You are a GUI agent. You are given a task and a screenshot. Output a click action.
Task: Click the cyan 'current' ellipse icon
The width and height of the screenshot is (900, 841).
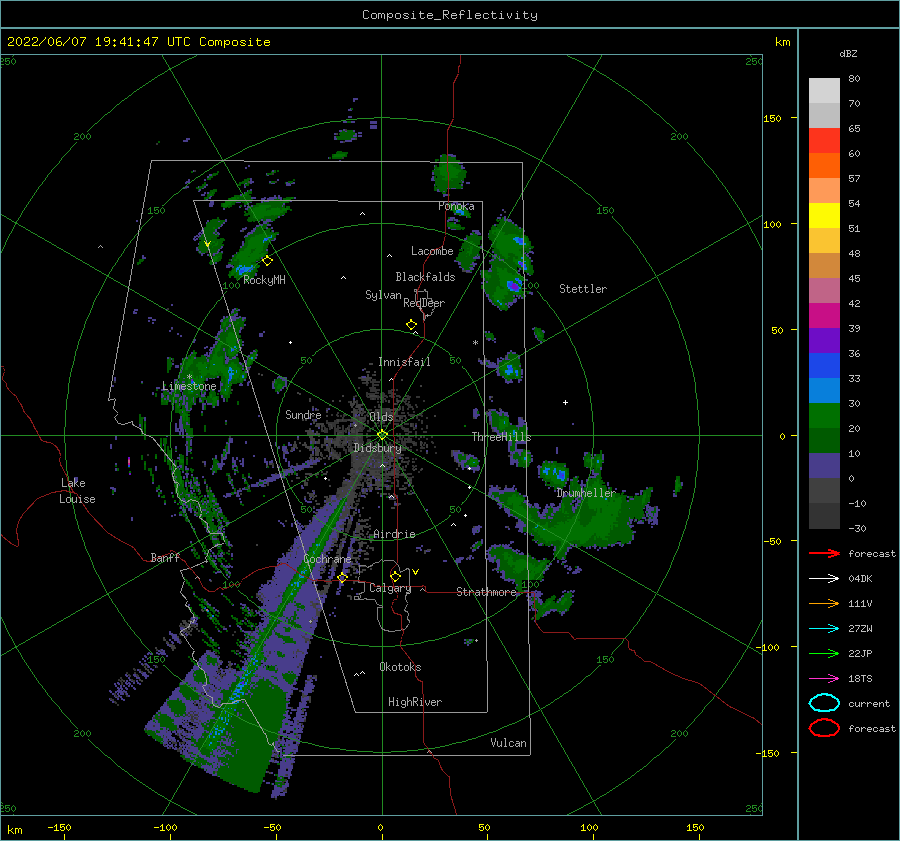click(824, 703)
